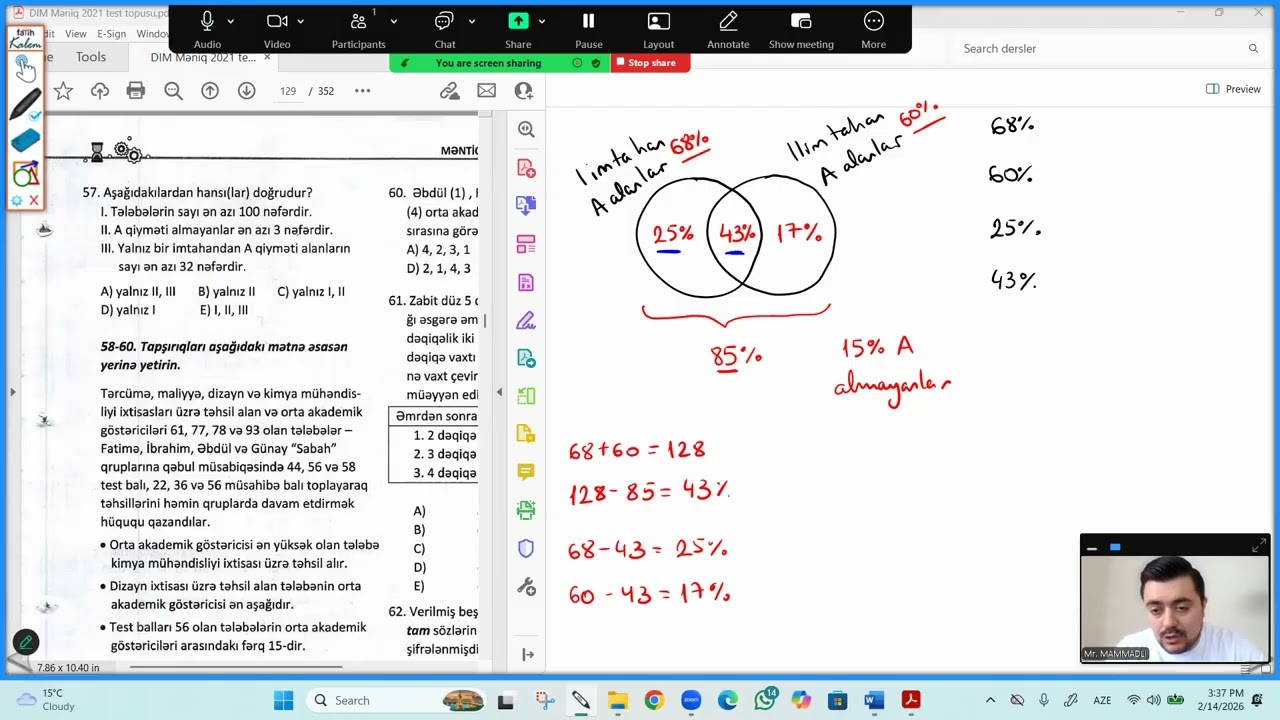The image size is (1280, 720).
Task: Click the floating edit pen circle icon
Action: click(26, 643)
